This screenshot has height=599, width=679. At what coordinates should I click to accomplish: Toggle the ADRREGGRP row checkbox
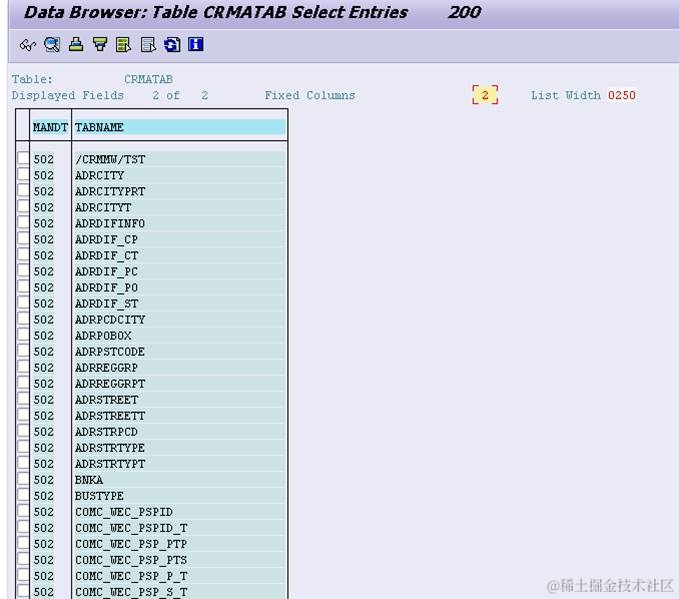[23, 366]
